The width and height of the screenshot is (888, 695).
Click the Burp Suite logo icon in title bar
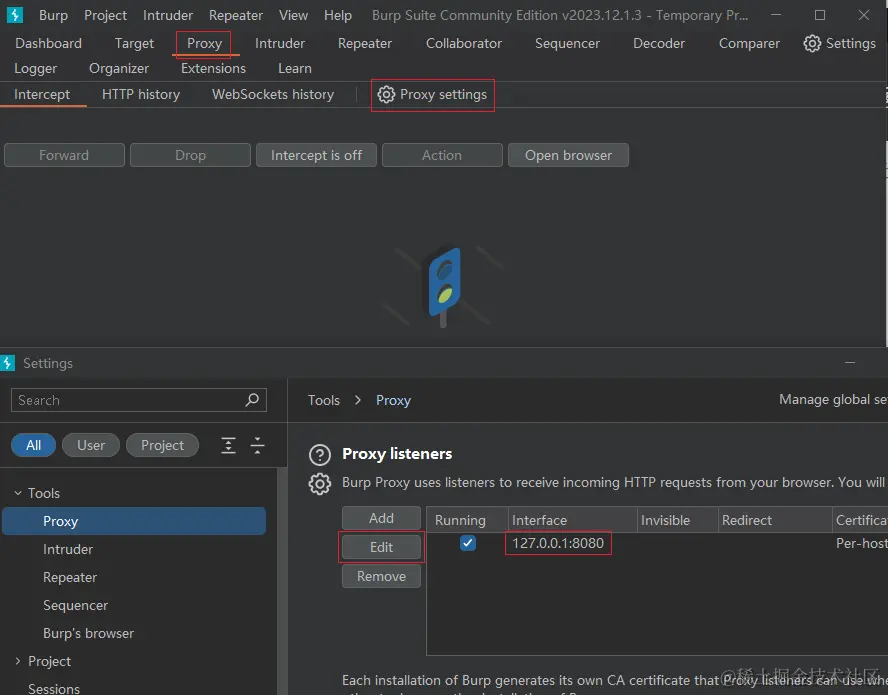pyautogui.click(x=14, y=15)
